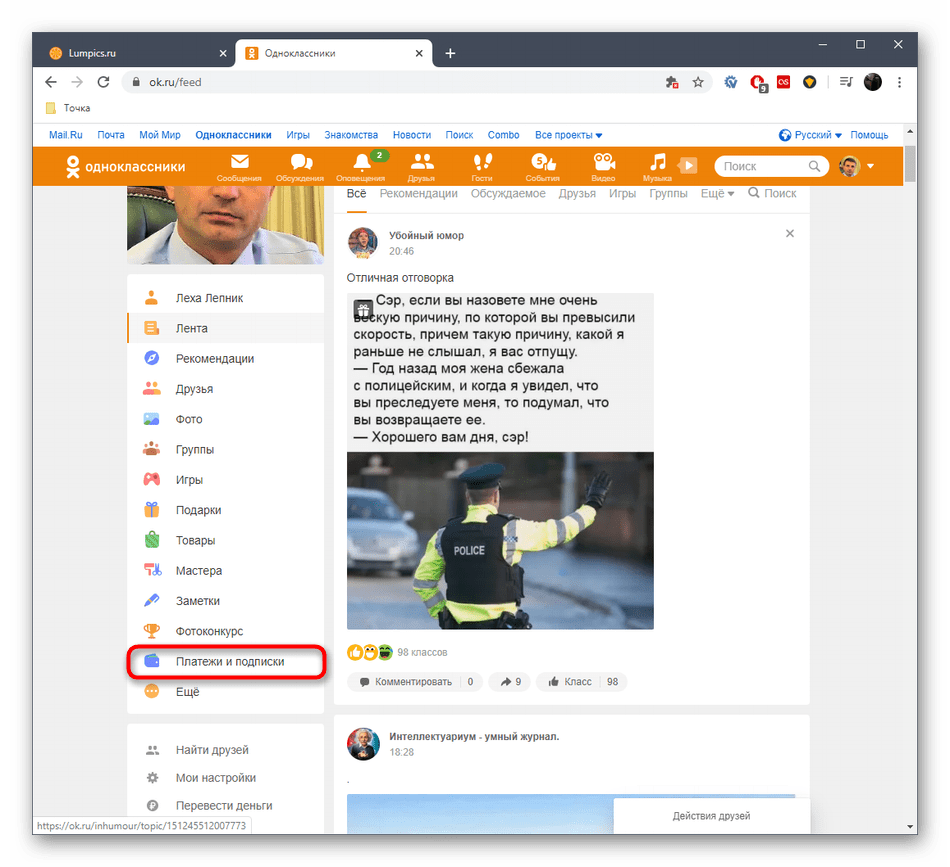950x867 pixels.
Task: Open the profile avatar in orange toolbar
Action: 849,166
